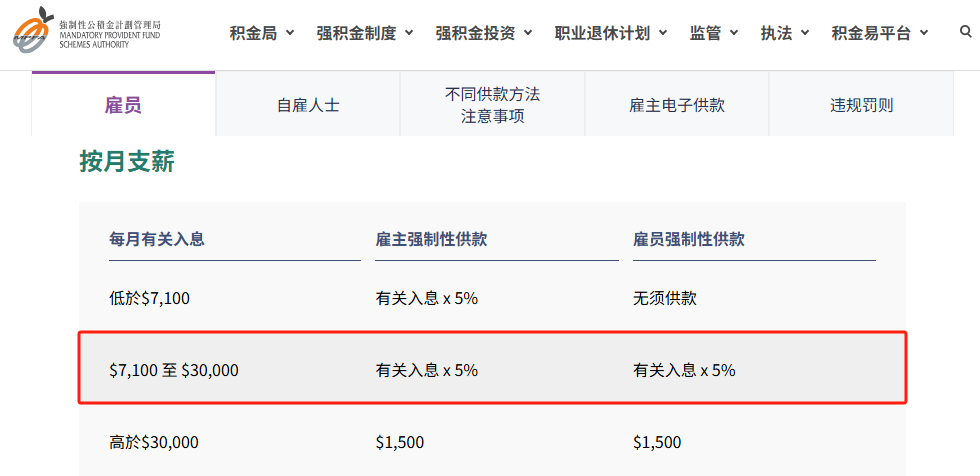Select the 违规罚则 tab
This screenshot has width=980, height=476.
[861, 105]
